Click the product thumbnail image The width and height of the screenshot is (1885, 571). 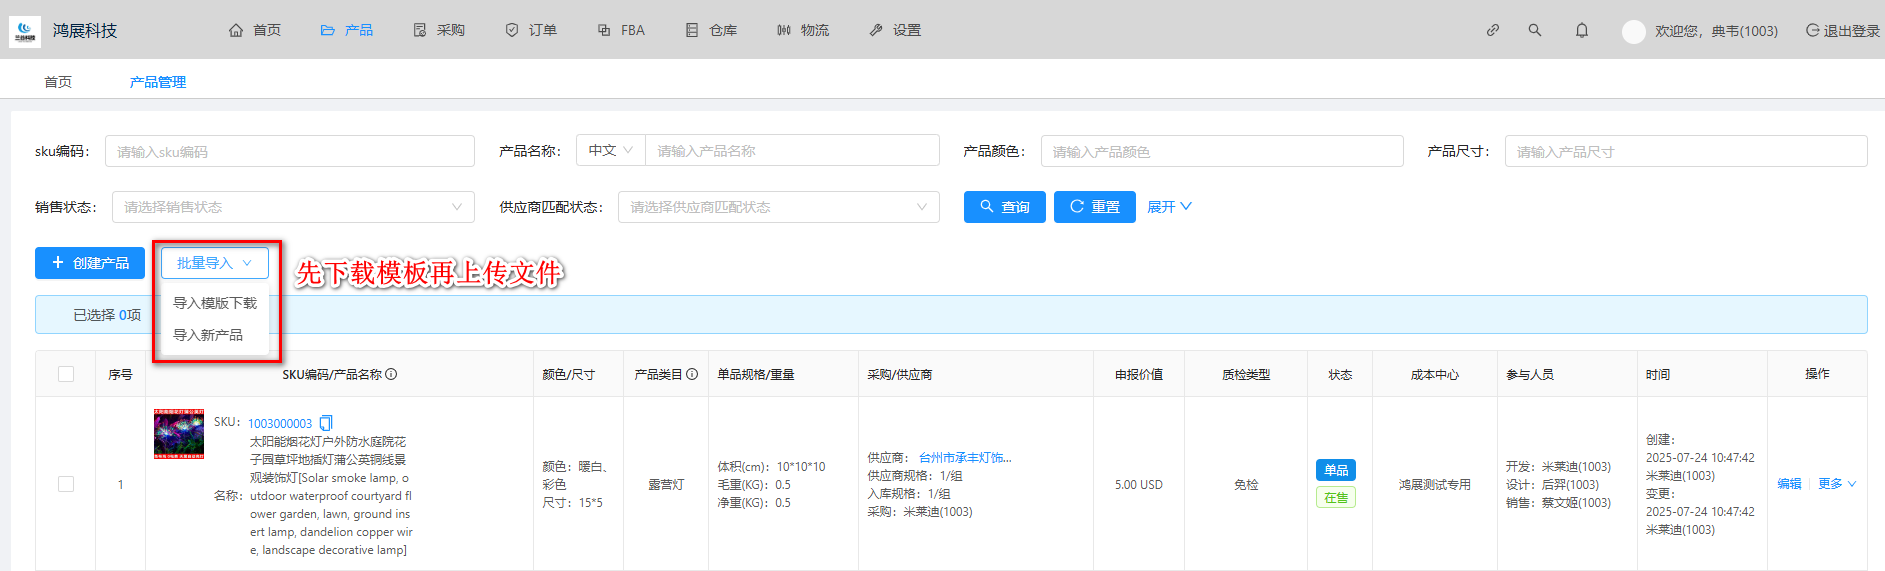pos(179,433)
